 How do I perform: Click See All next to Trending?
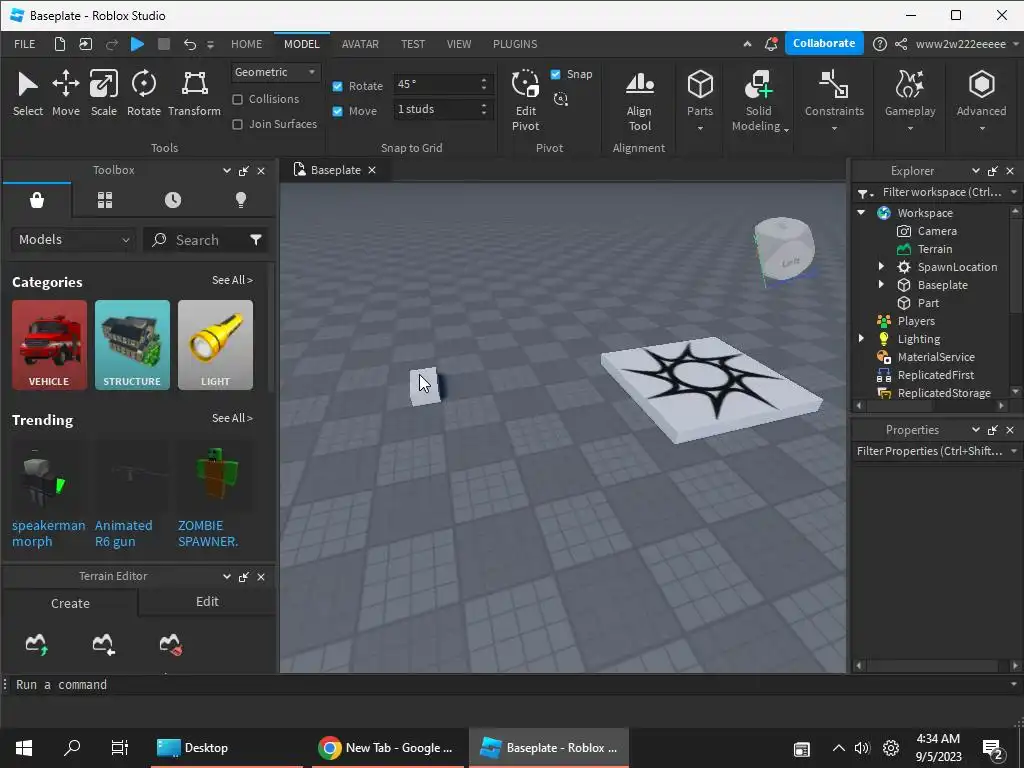pyautogui.click(x=232, y=418)
